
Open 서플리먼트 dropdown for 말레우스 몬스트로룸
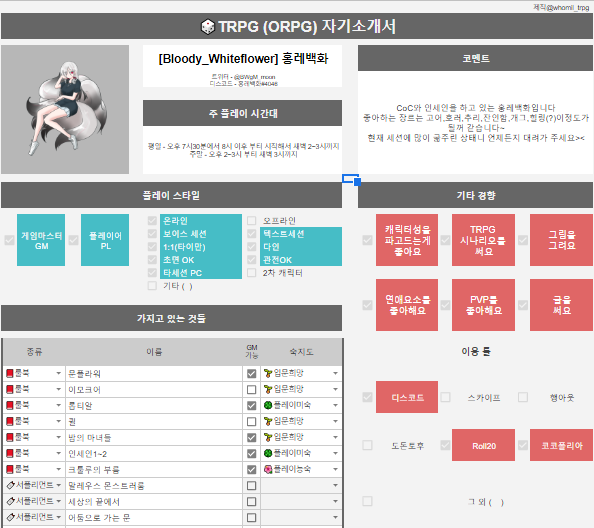pos(58,486)
